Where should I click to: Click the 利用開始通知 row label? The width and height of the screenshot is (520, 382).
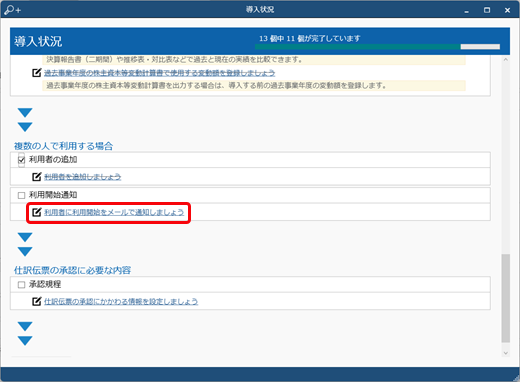(53, 195)
